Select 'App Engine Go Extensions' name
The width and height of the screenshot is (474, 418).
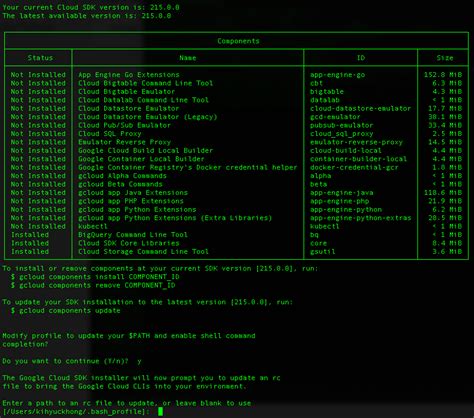pyautogui.click(x=129, y=75)
